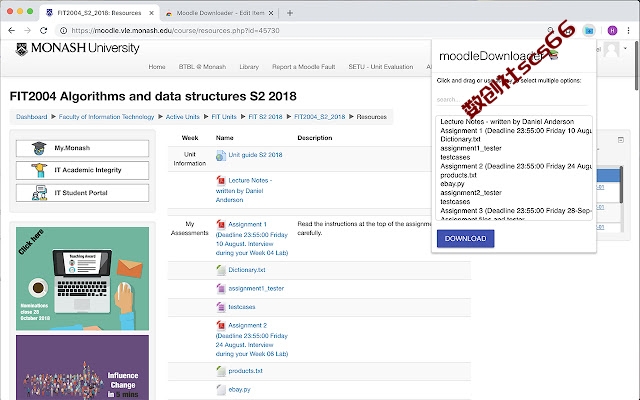Open the Home menu item
The height and width of the screenshot is (400, 640).
(x=157, y=67)
